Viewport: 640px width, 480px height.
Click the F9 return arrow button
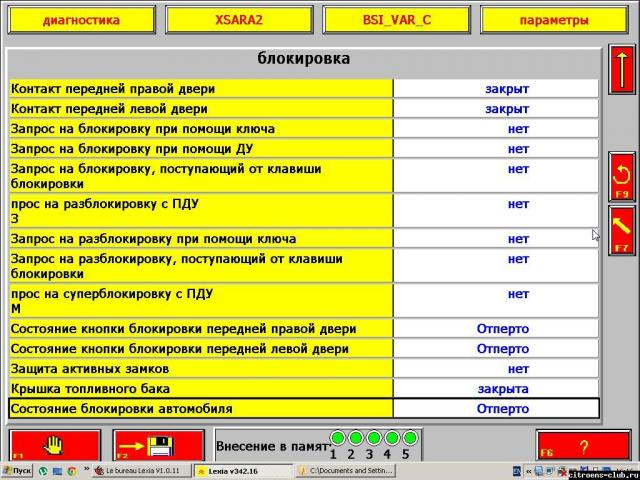tap(622, 177)
